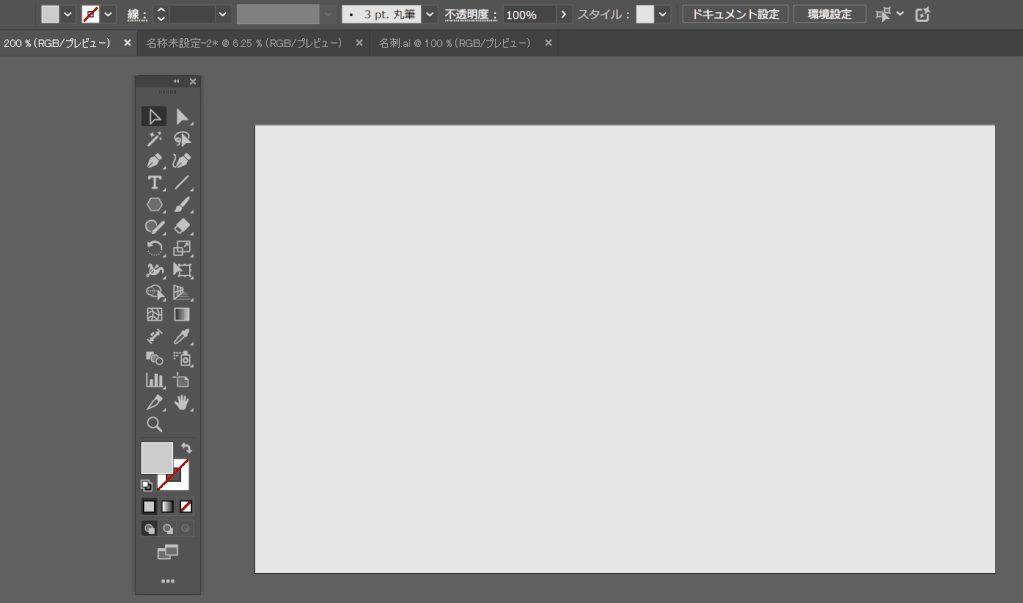Select the Polygon shape tool
Image resolution: width=1023 pixels, height=603 pixels.
[x=154, y=204]
